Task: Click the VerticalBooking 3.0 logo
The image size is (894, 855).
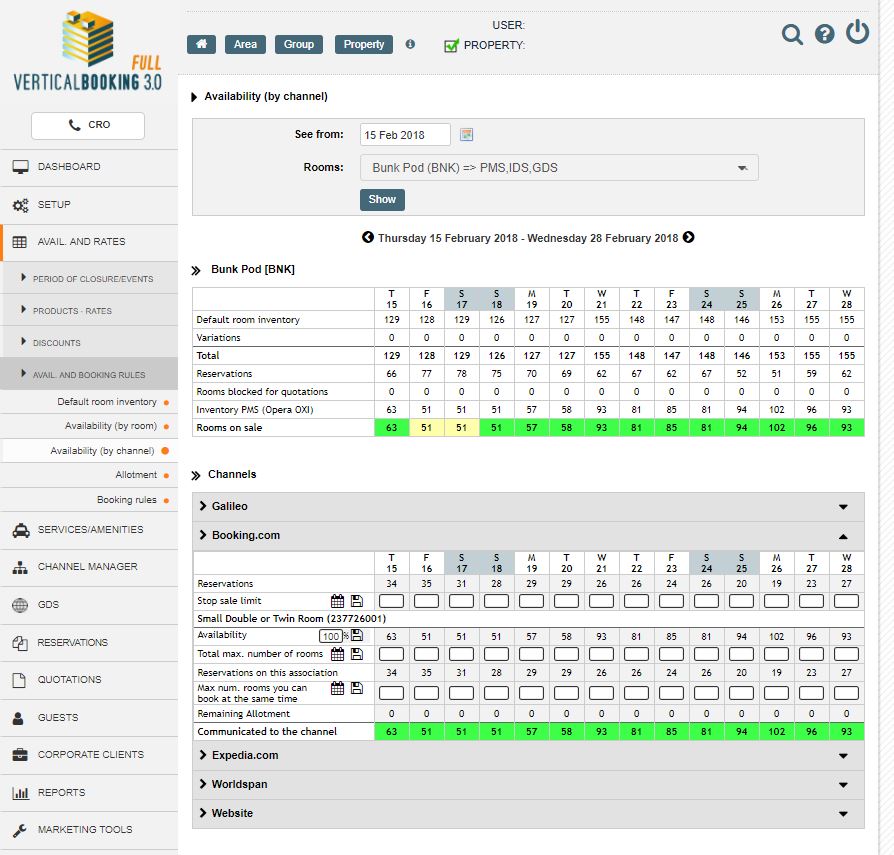Action: (88, 51)
